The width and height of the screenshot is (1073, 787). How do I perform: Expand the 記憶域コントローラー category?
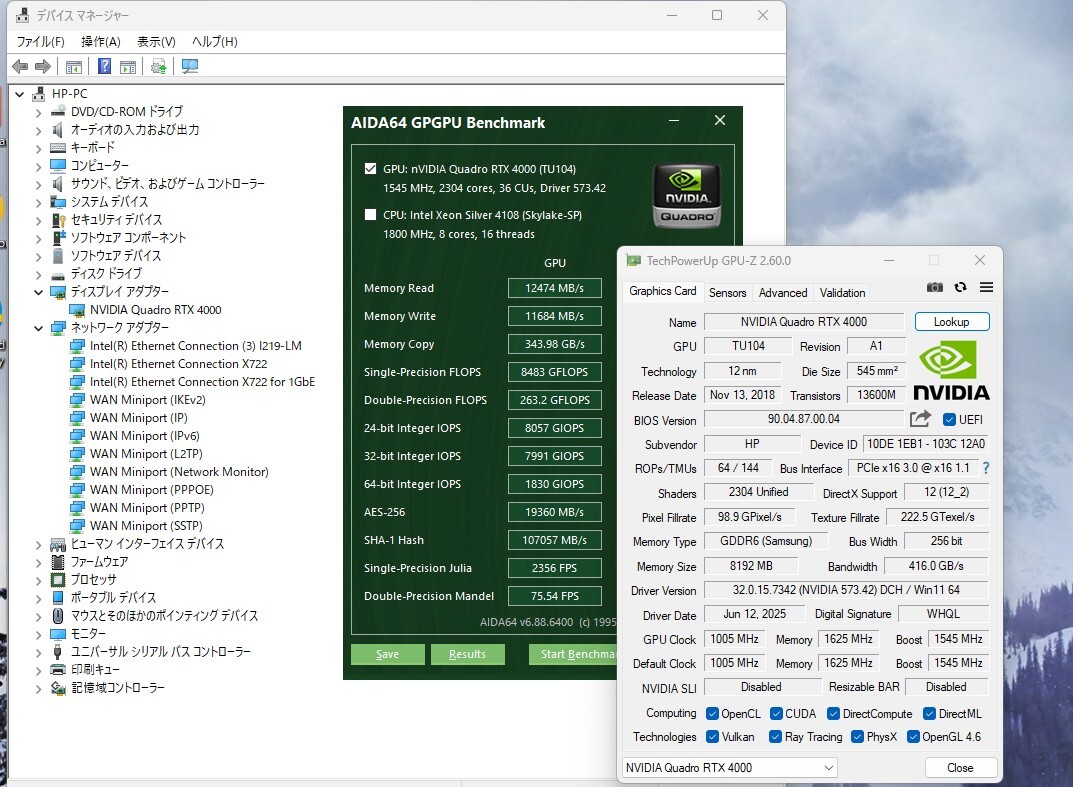pyautogui.click(x=38, y=688)
